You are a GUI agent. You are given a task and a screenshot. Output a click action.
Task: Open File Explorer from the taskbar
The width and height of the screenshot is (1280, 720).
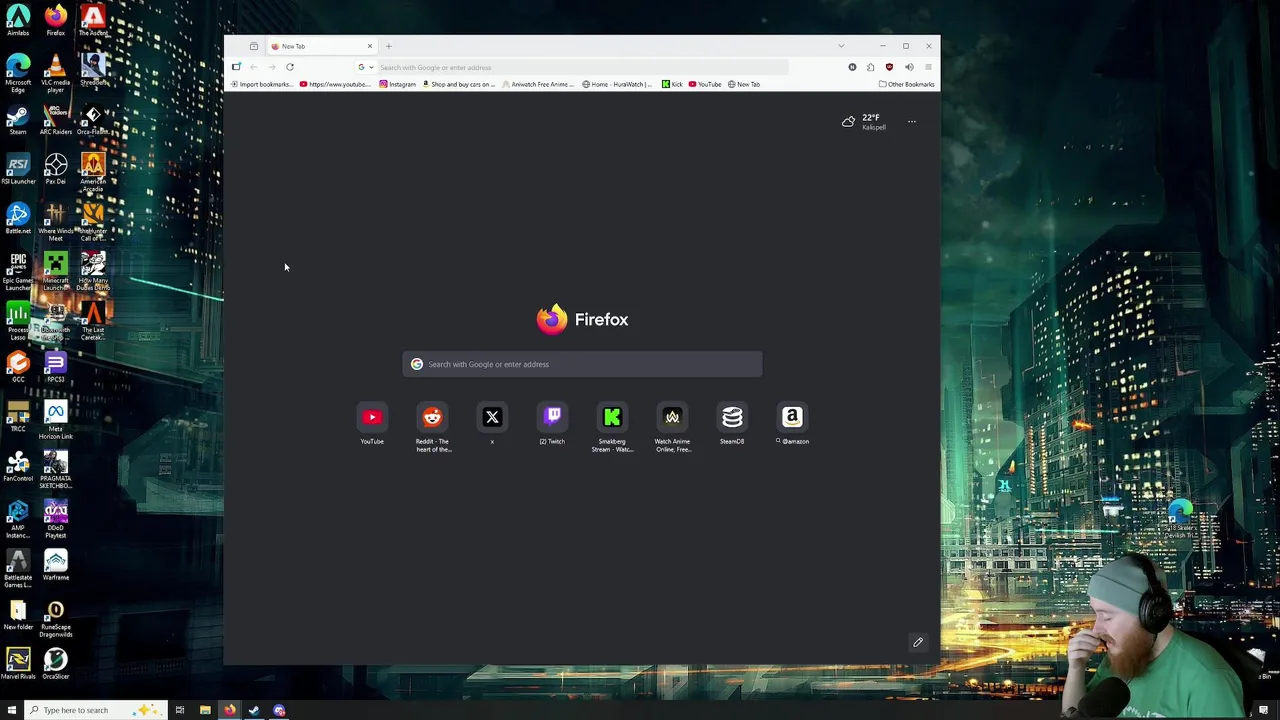click(205, 710)
